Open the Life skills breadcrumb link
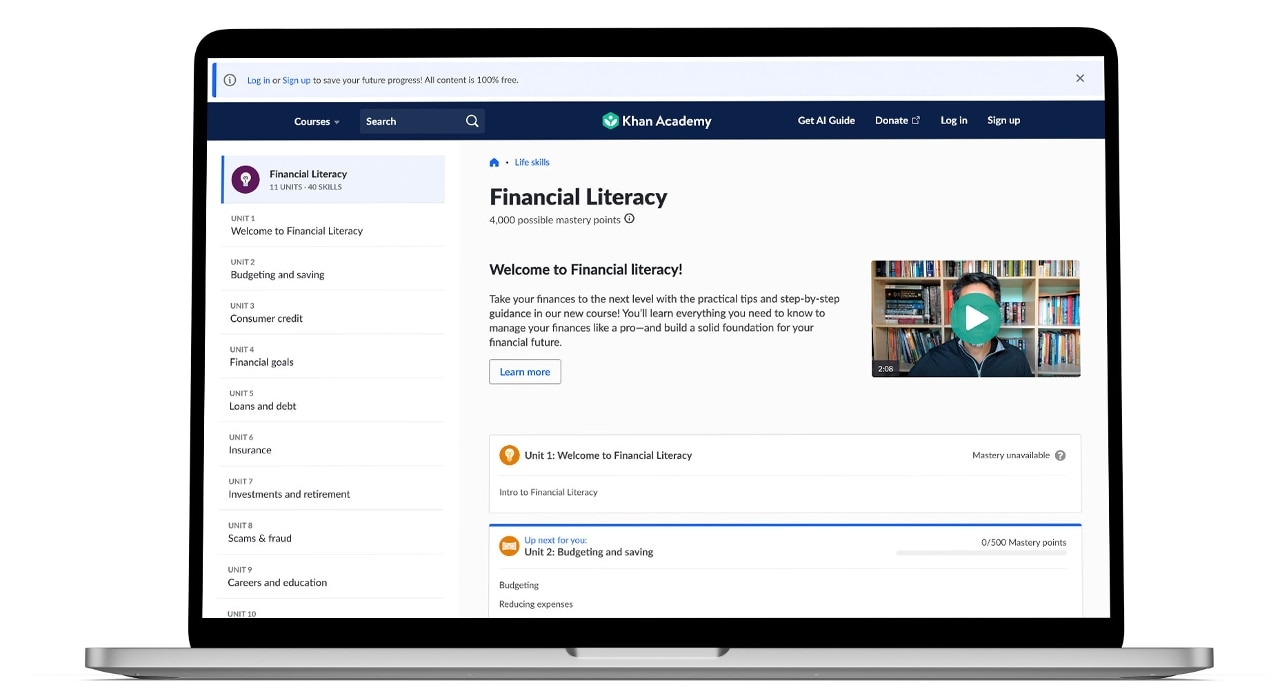The image size is (1280, 689). coord(532,161)
